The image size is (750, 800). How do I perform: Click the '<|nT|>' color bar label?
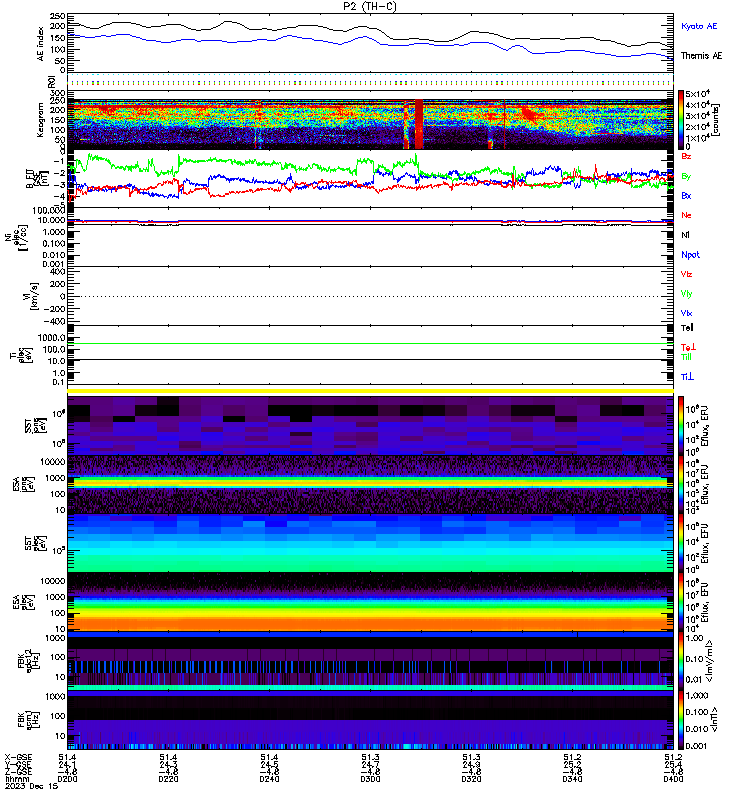tap(713, 719)
